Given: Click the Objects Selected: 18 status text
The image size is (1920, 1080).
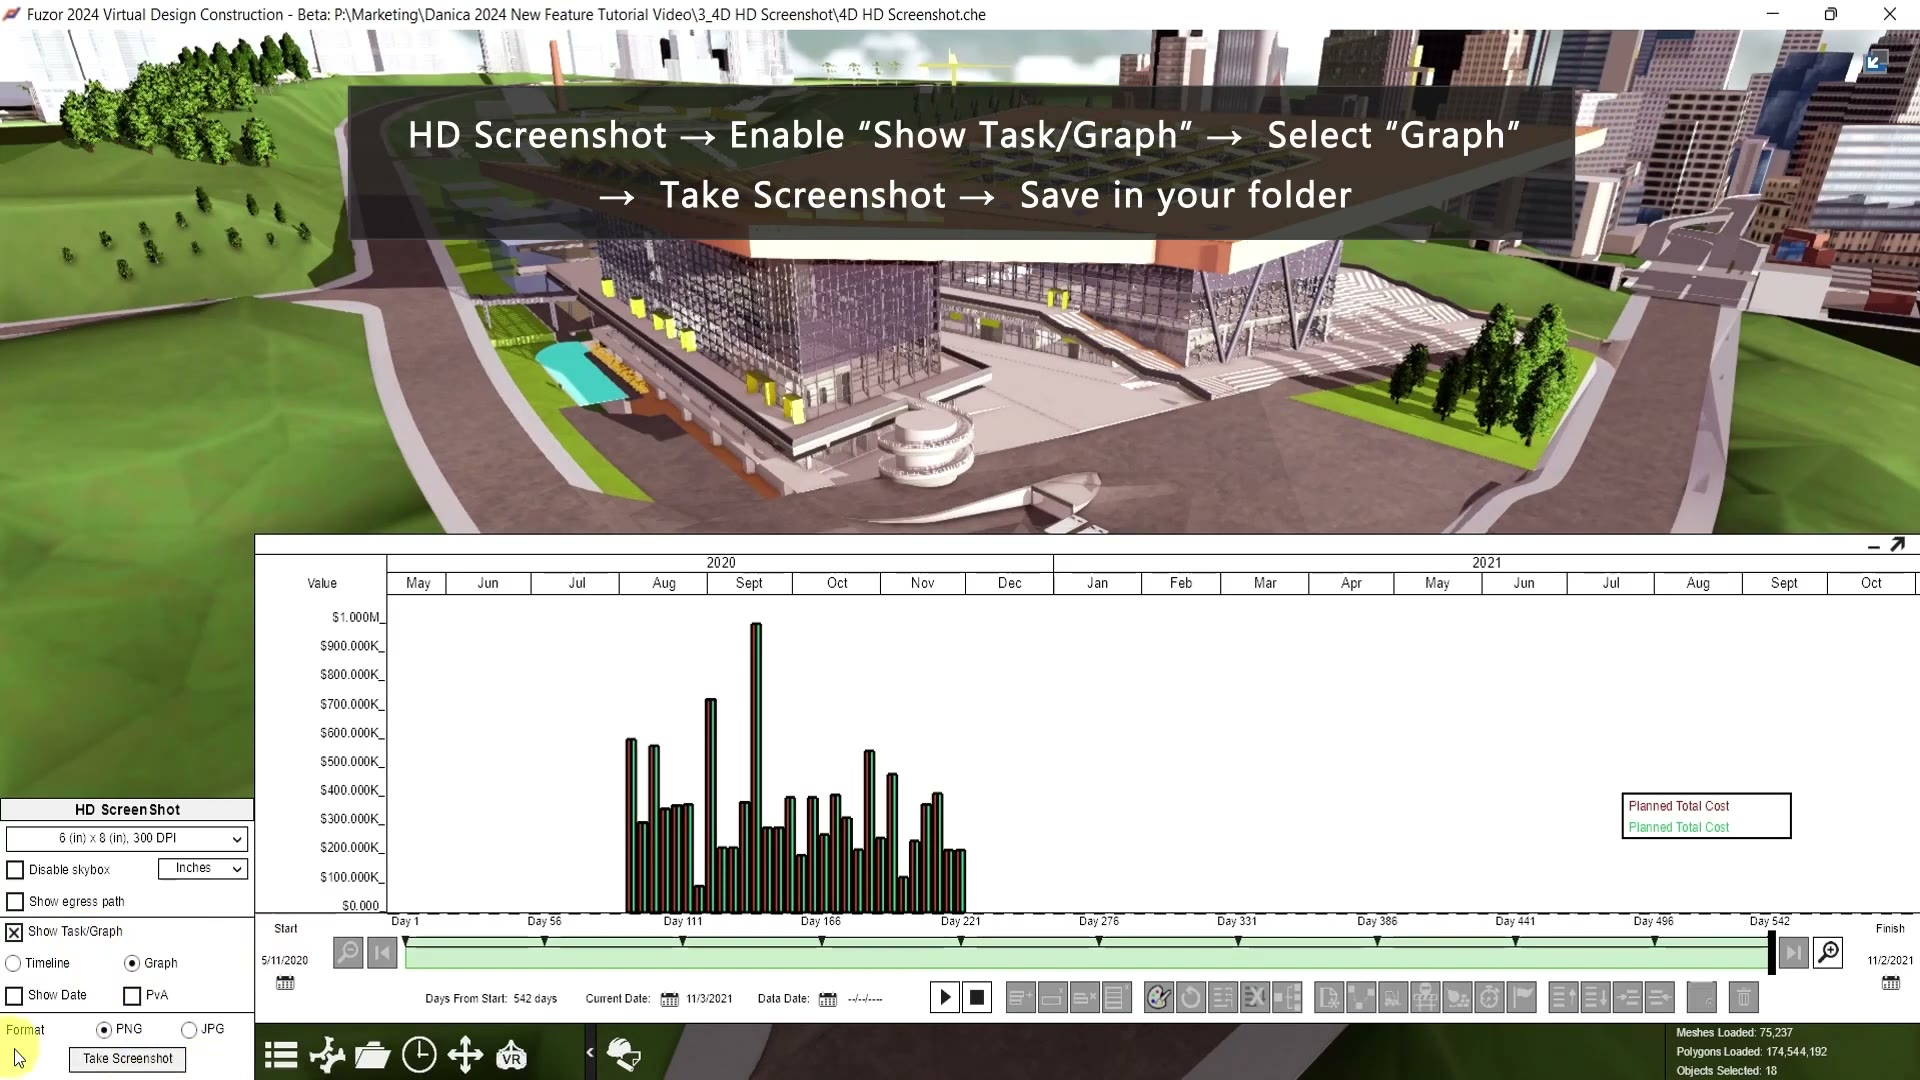Looking at the screenshot, I should click(1726, 1071).
